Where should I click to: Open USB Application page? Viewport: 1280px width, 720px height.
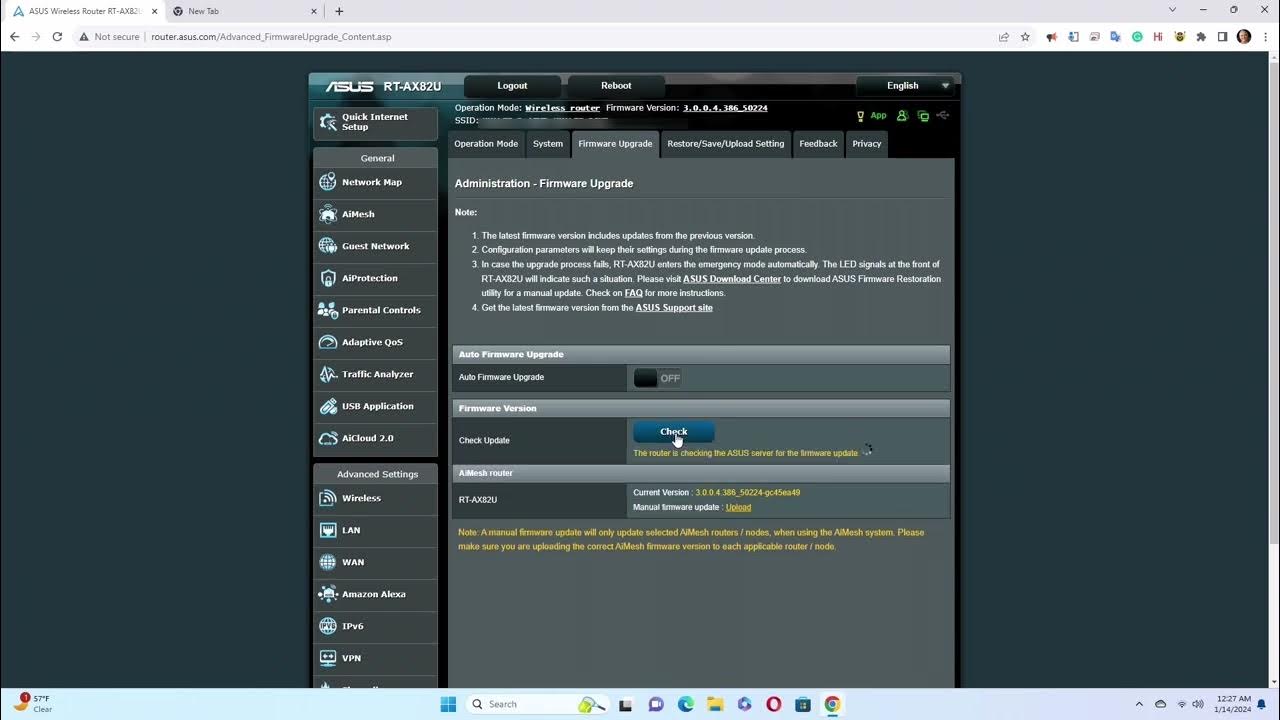coord(375,406)
